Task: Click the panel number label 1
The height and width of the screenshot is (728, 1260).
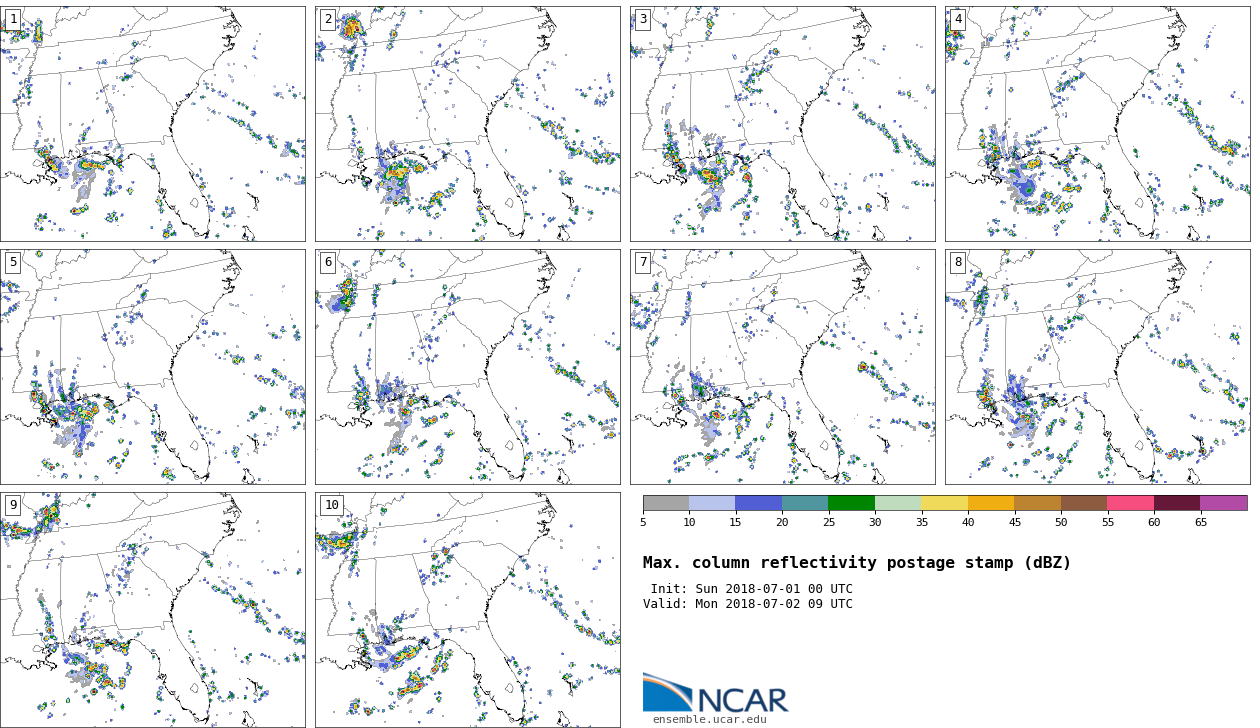Action: coord(13,19)
